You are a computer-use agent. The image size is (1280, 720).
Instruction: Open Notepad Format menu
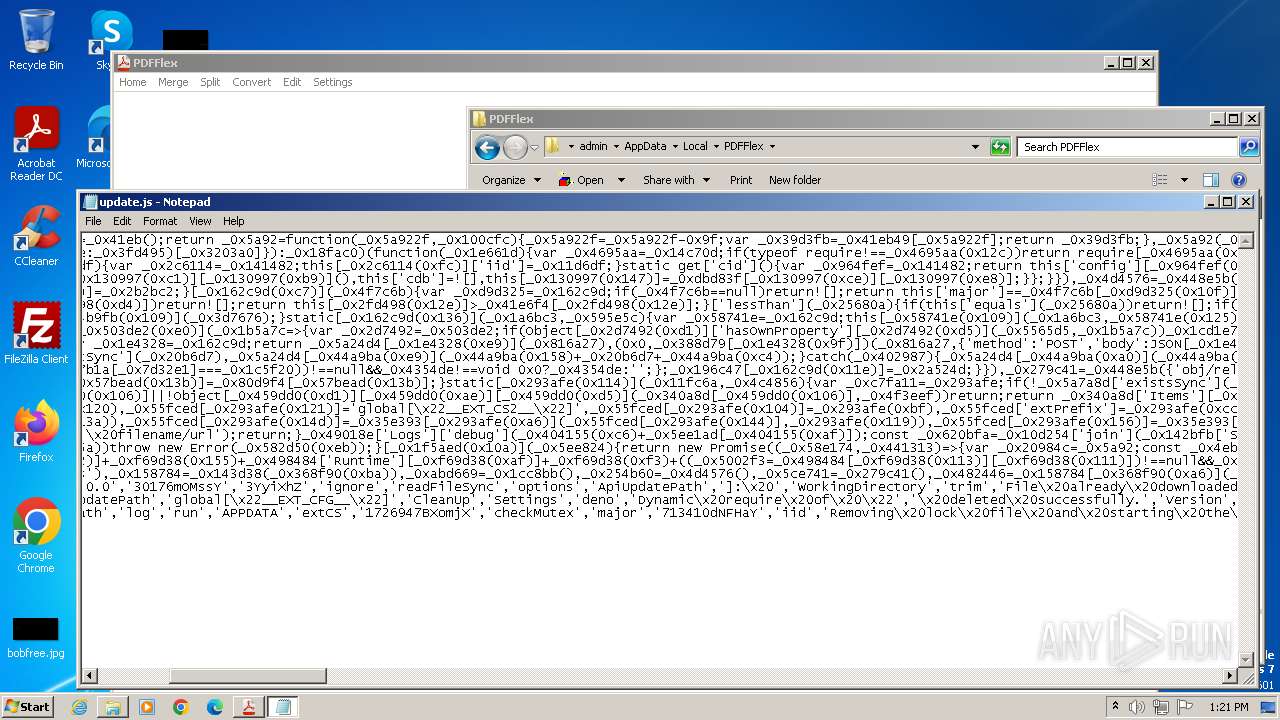[160, 221]
